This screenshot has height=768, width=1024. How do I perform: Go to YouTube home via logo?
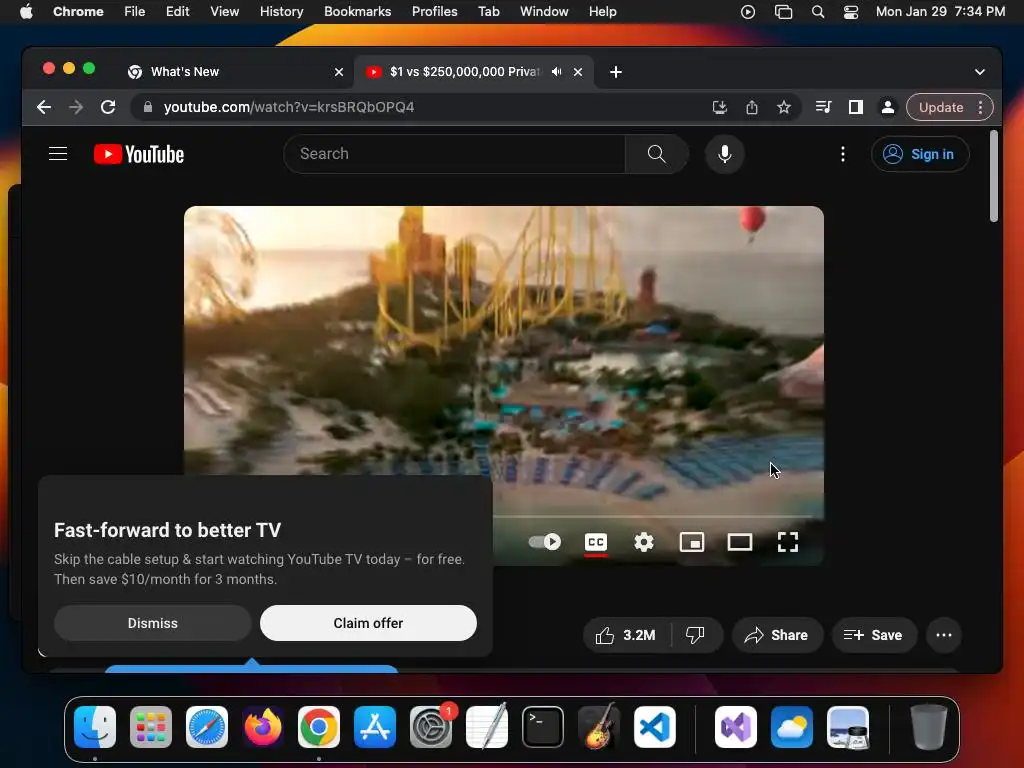[139, 154]
